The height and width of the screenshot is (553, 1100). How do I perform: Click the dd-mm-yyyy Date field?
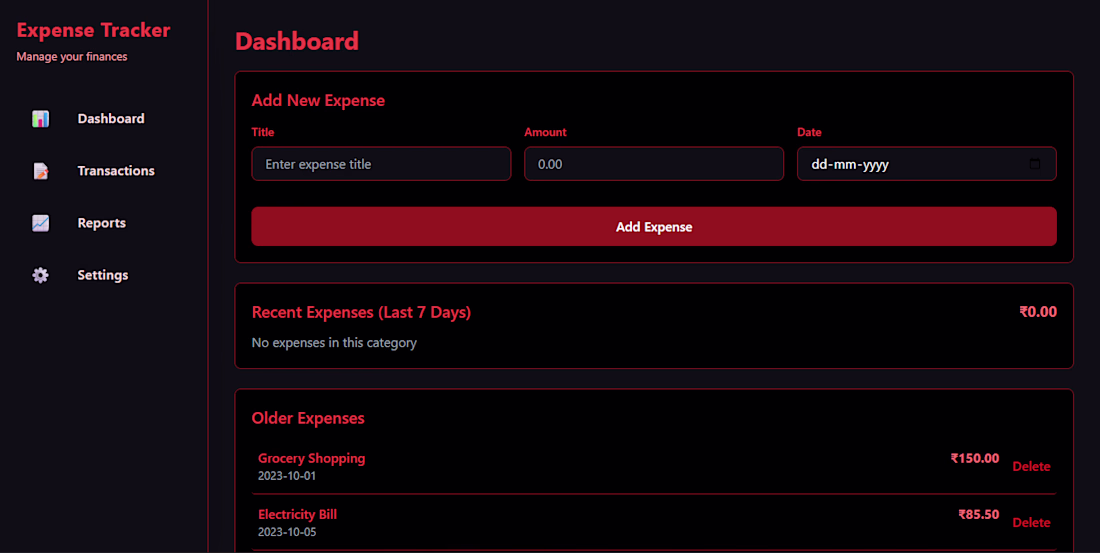tap(927, 164)
